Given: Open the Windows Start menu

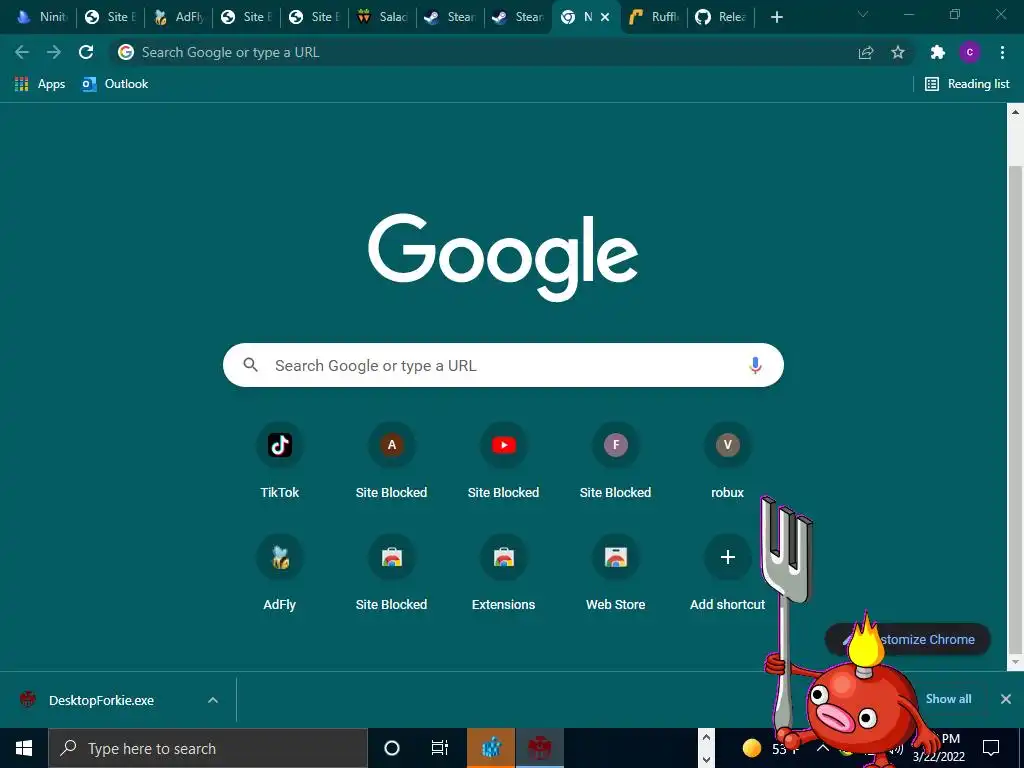Looking at the screenshot, I should click(24, 748).
